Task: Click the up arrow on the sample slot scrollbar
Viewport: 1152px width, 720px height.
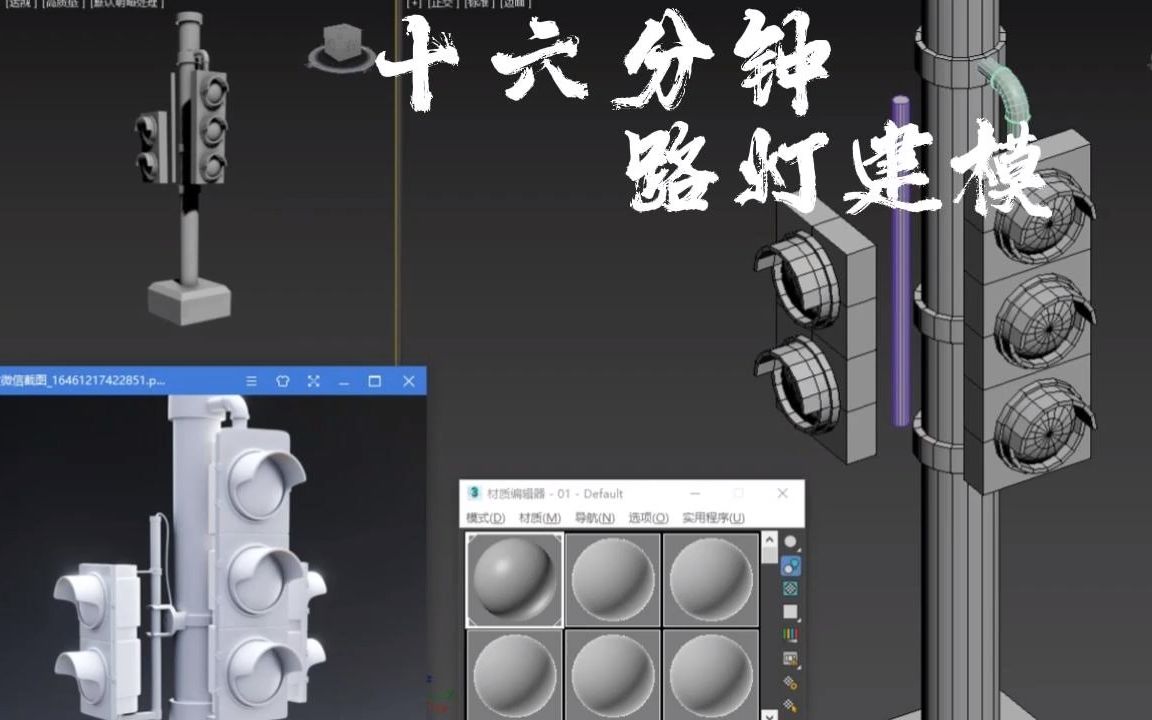Action: 768,542
